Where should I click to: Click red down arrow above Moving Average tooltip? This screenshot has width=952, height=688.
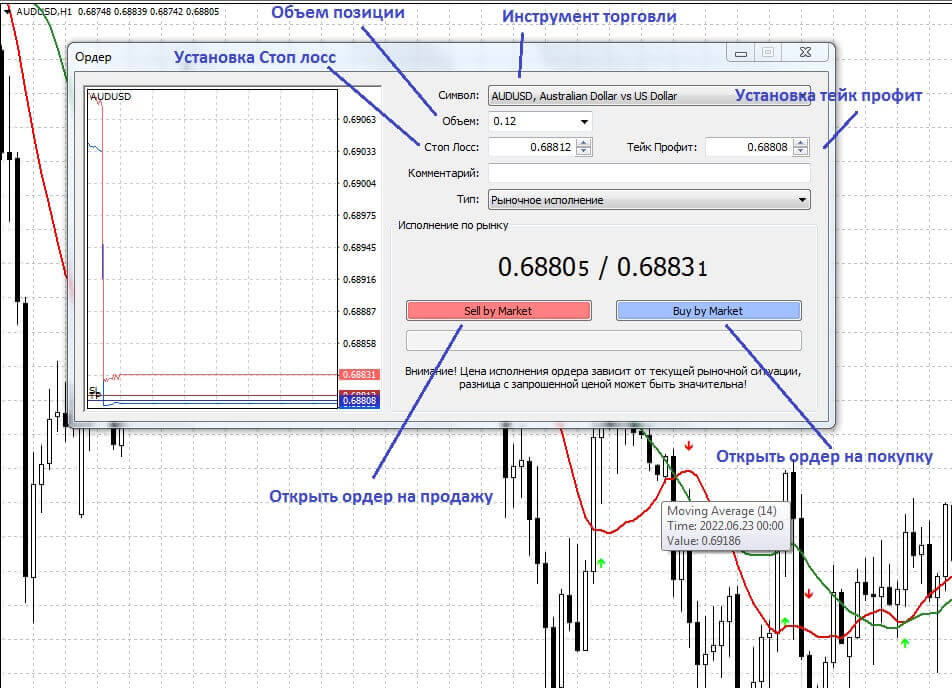pyautogui.click(x=688, y=446)
